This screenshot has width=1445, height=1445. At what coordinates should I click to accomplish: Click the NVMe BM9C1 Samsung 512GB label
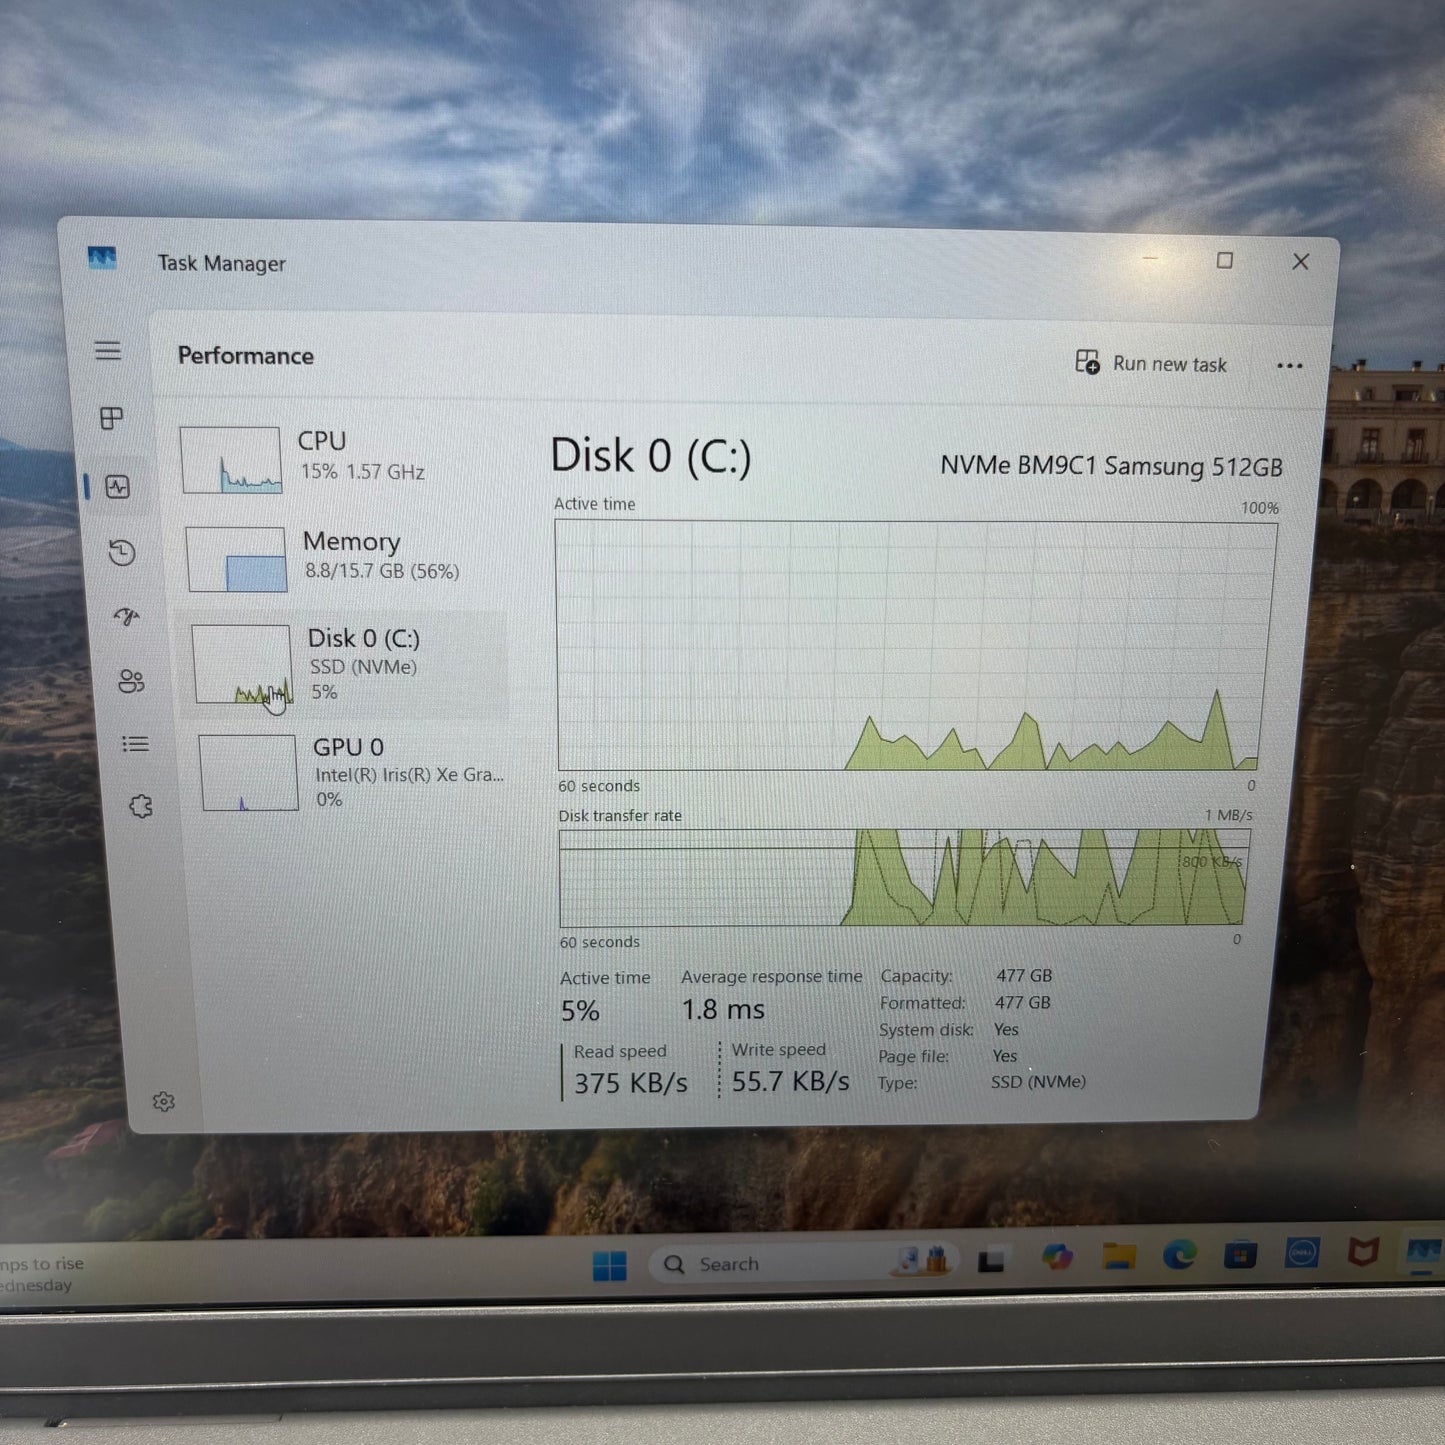coord(1111,466)
